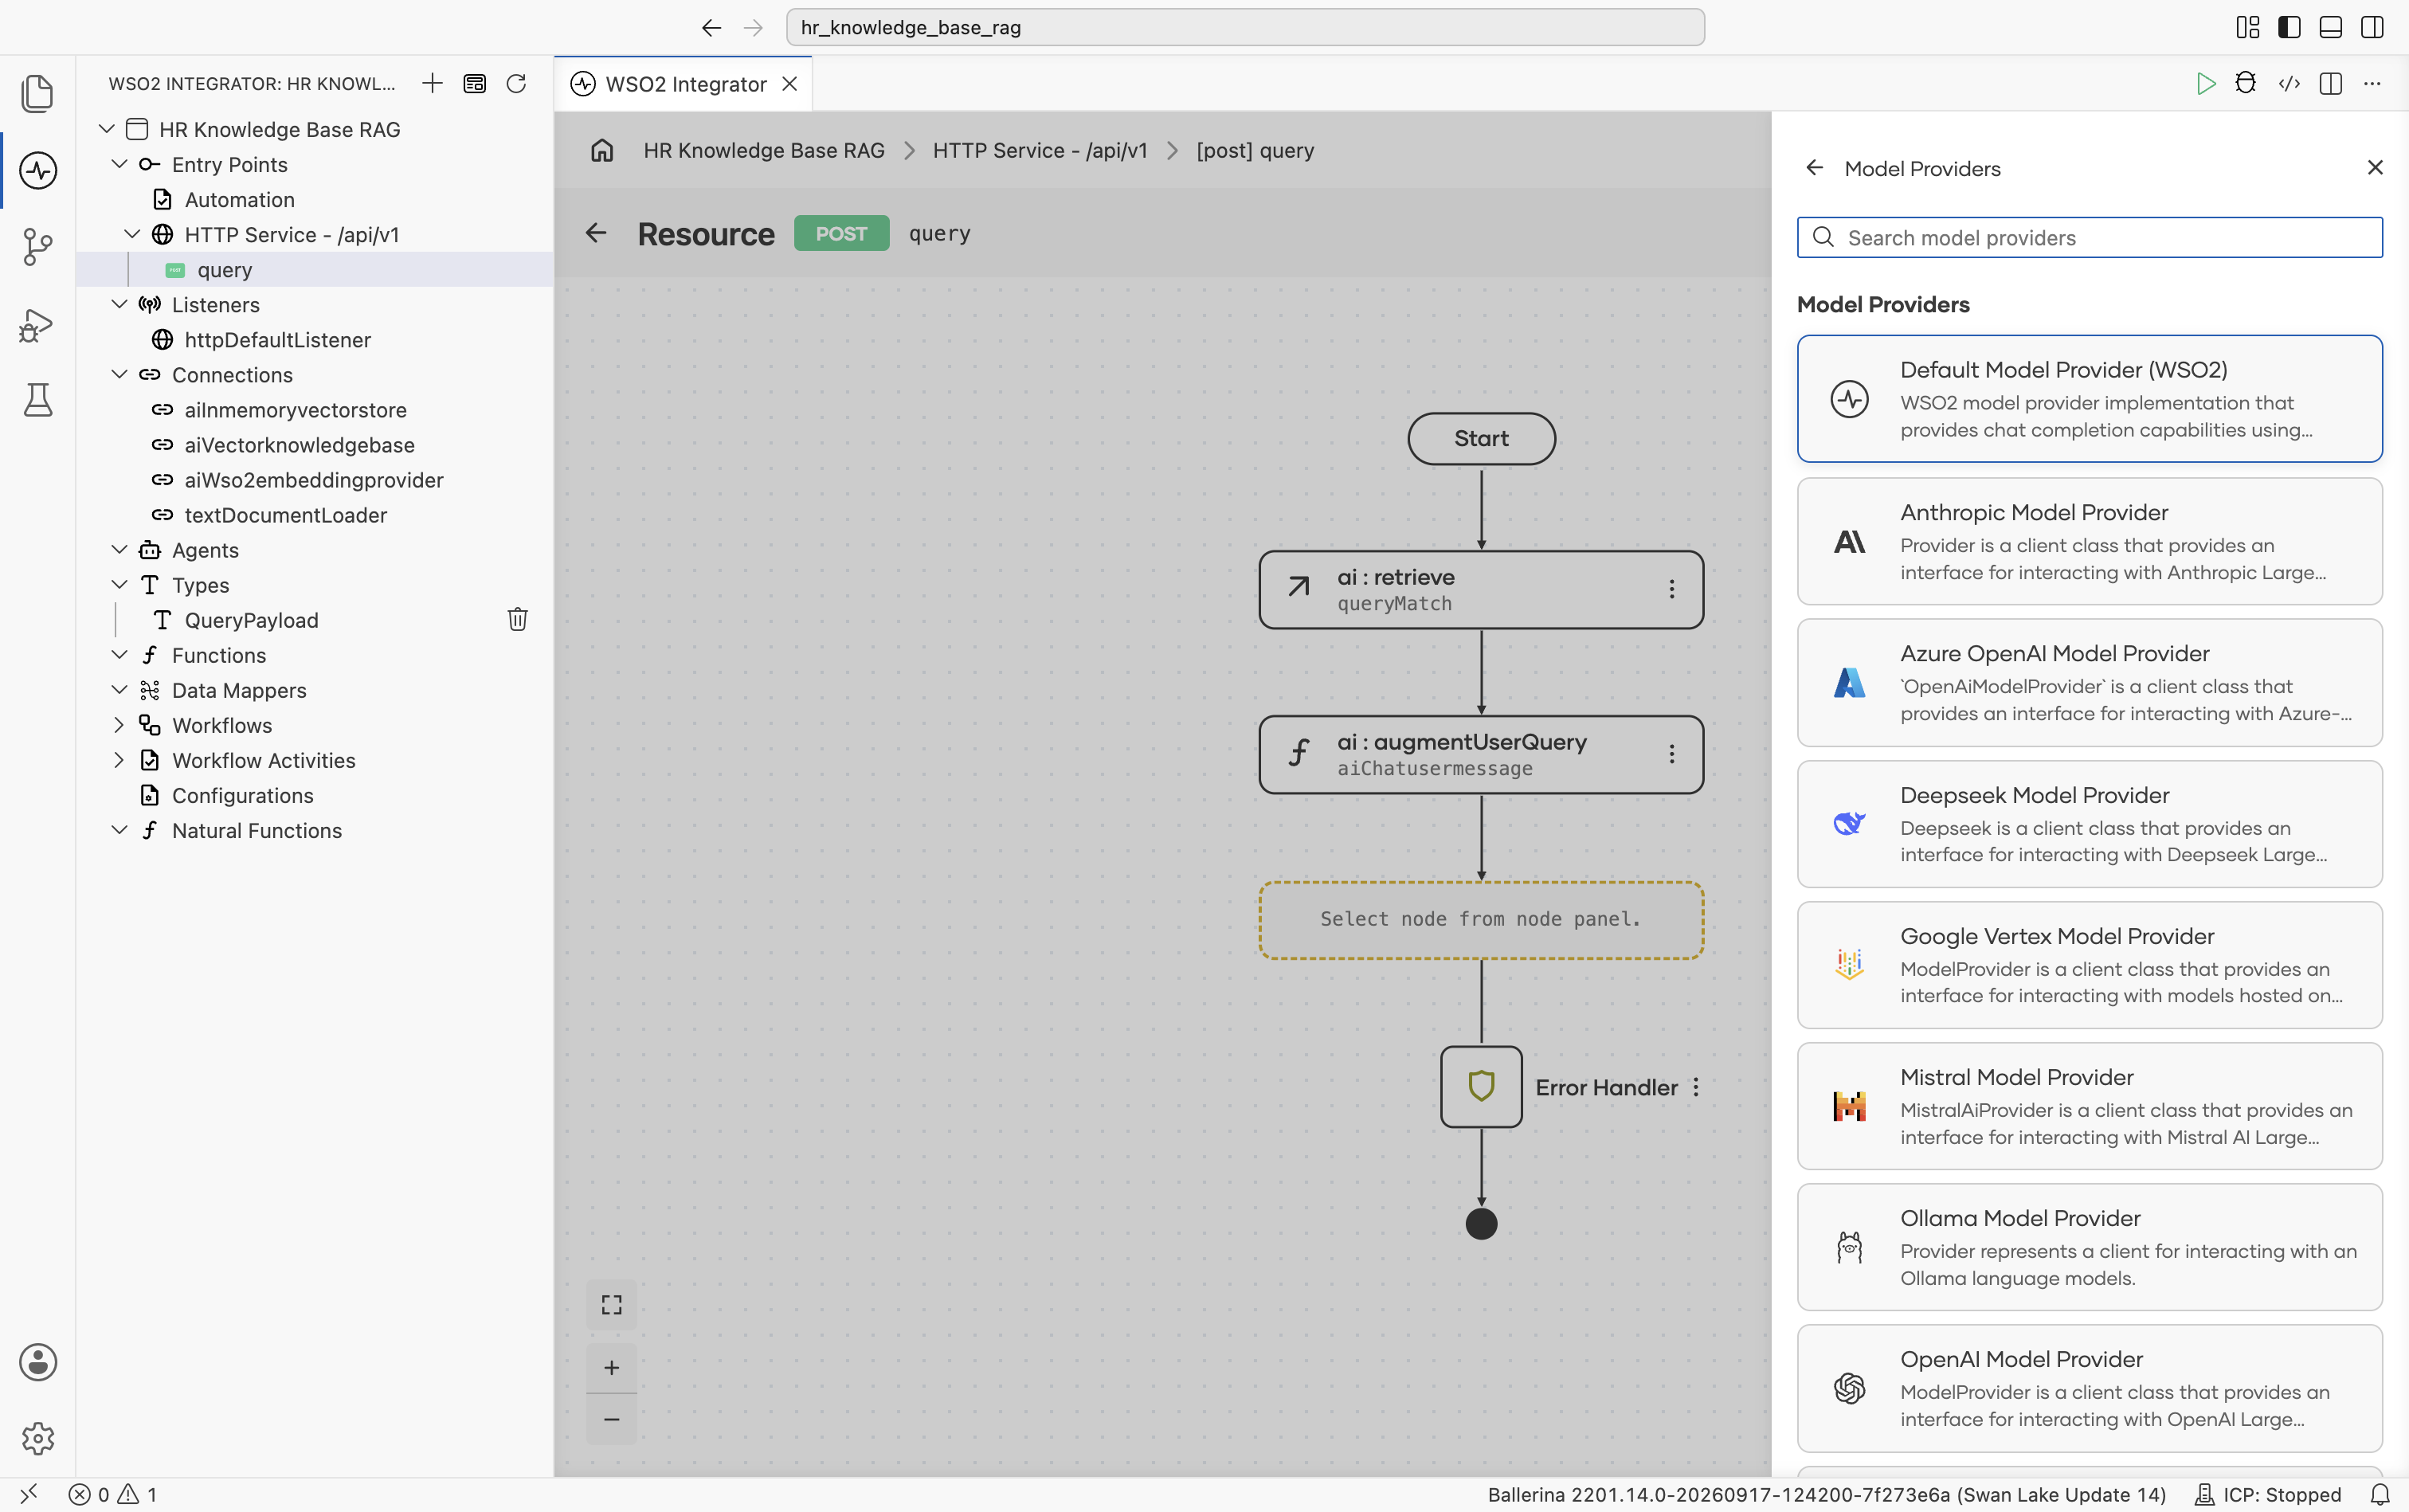Collapse the HTTP Service - /api/v1 node
This screenshot has height=1512, width=2409.
click(x=132, y=234)
